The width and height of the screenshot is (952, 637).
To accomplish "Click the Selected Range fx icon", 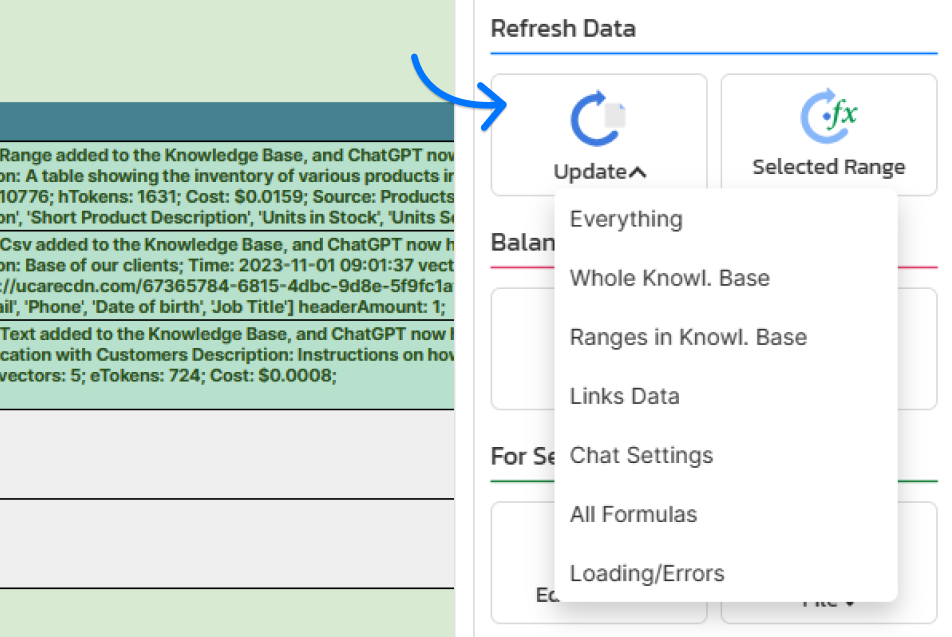I will click(x=829, y=115).
